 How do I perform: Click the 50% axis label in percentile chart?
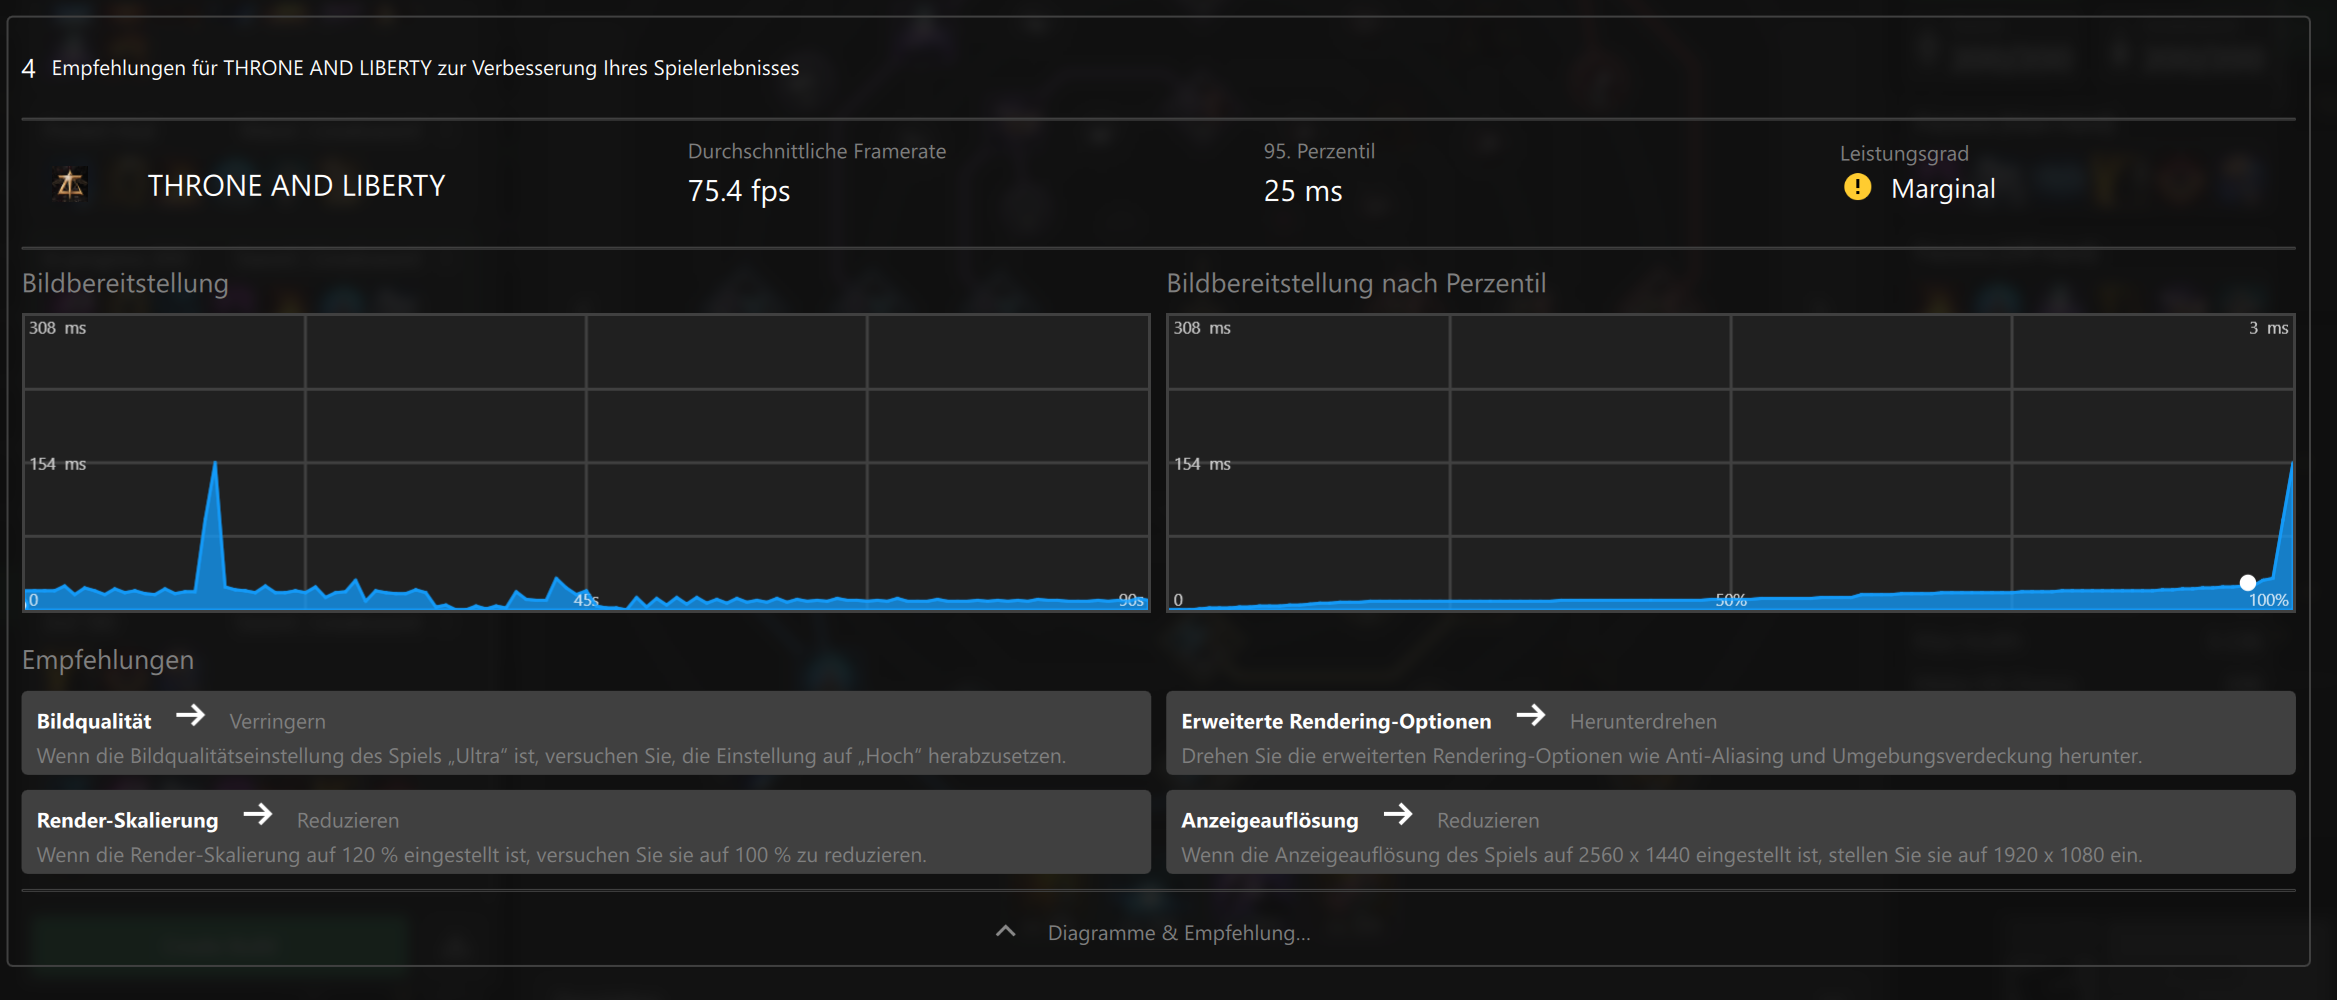pos(1731,600)
